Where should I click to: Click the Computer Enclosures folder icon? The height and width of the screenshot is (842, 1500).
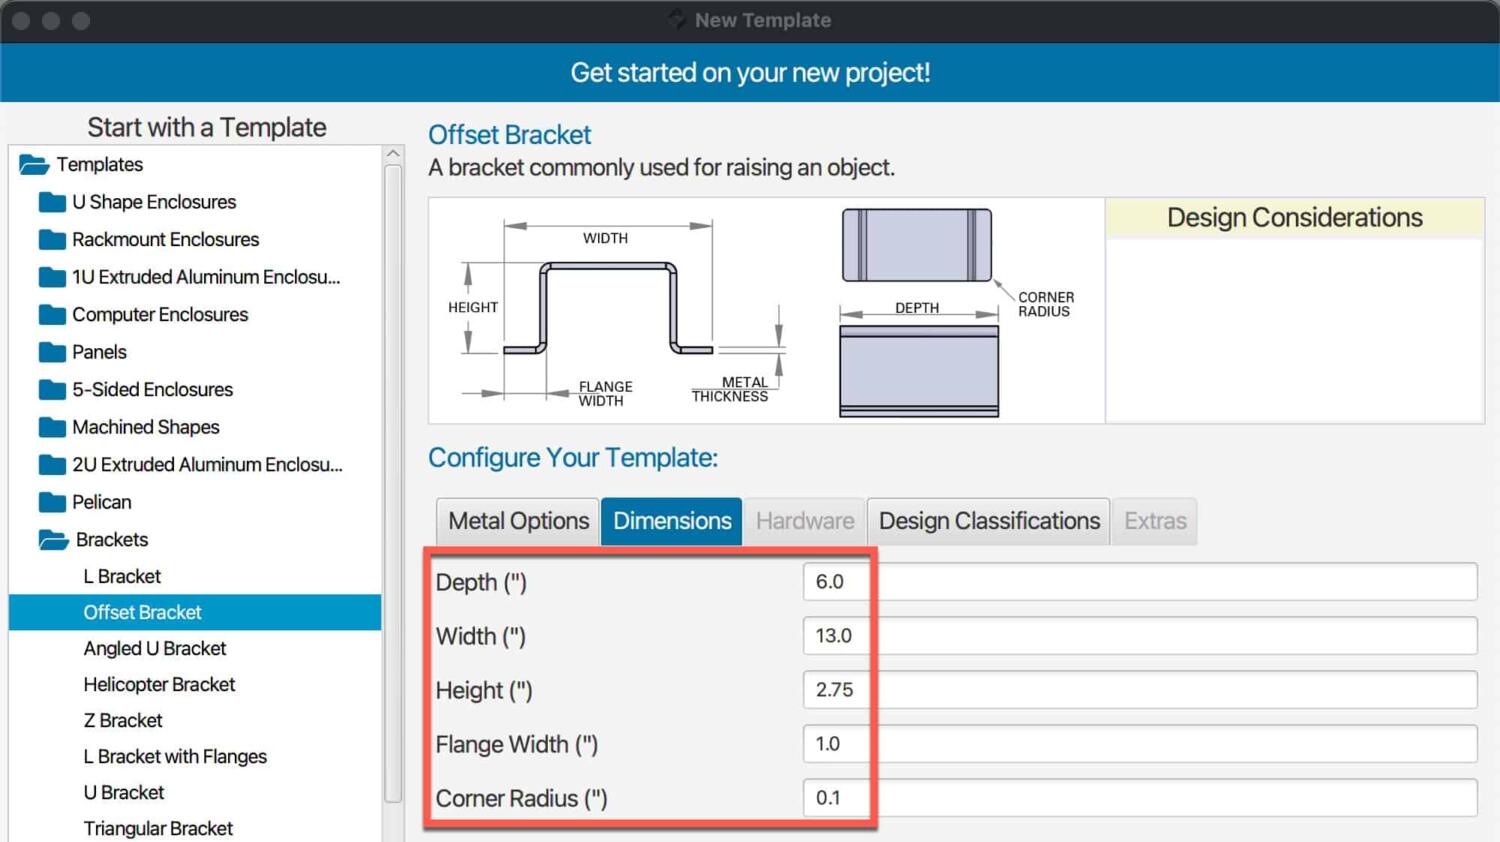[52, 315]
